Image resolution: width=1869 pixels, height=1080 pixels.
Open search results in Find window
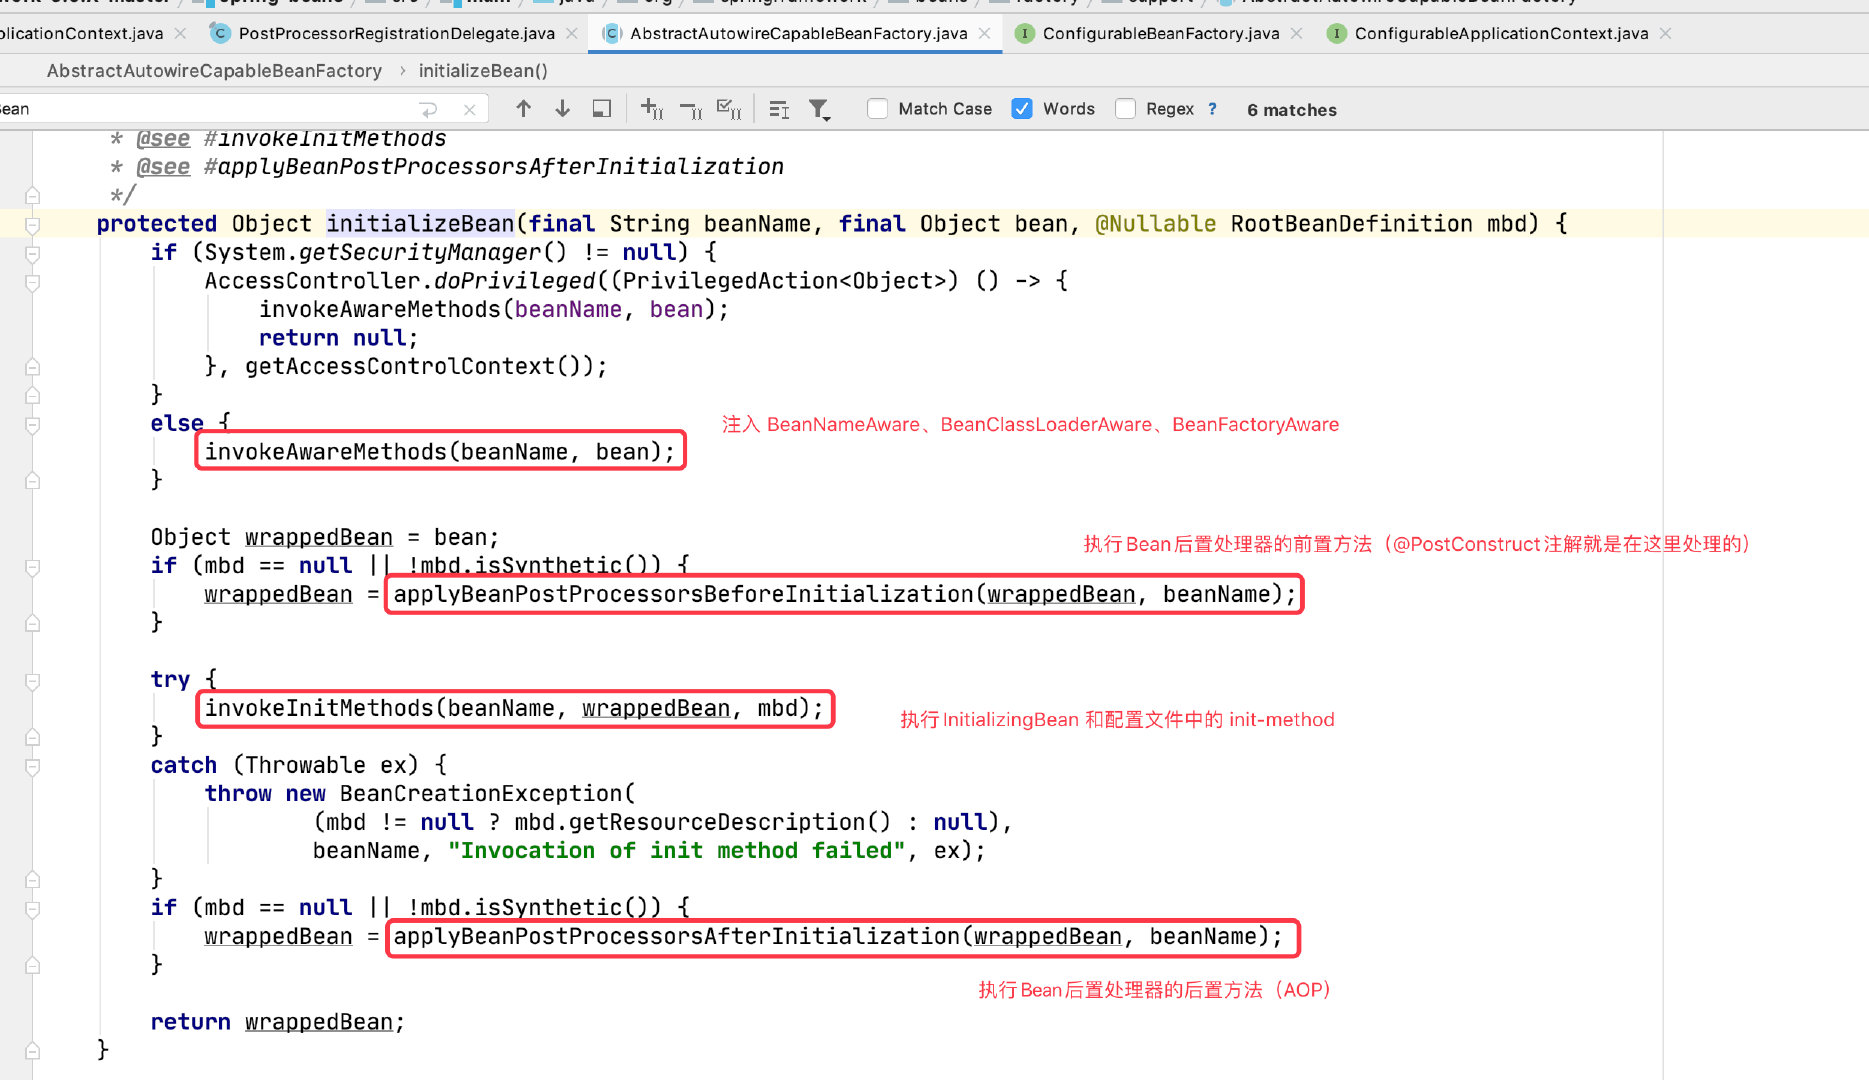click(x=602, y=109)
